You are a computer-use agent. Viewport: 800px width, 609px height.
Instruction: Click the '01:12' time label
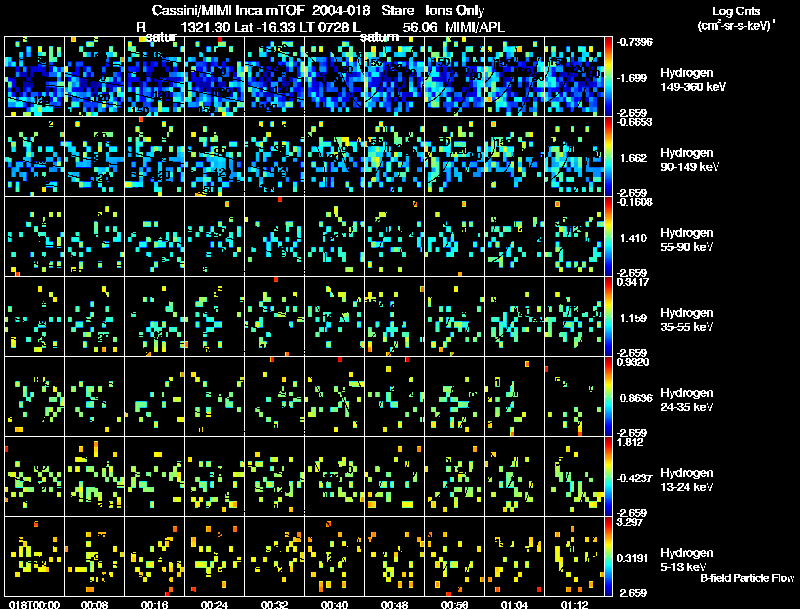click(x=574, y=604)
